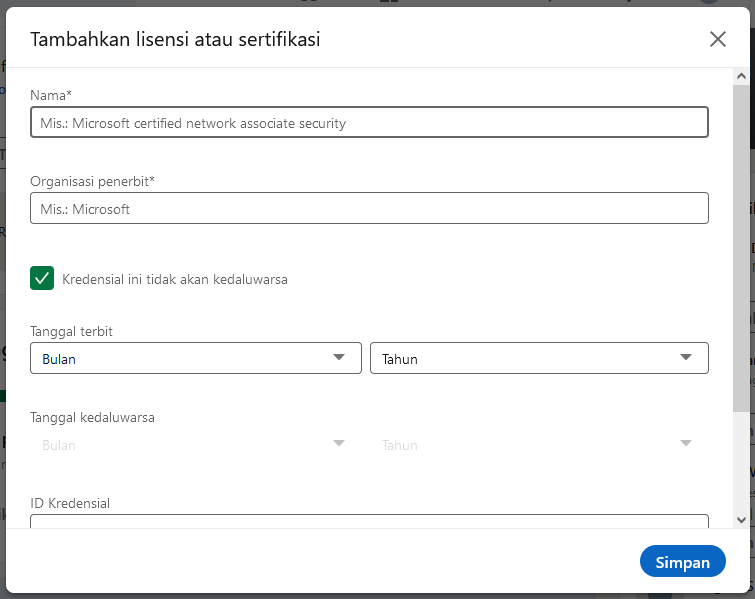The height and width of the screenshot is (599, 755).
Task: Click the scrollbar up arrow icon
Action: [x=741, y=76]
